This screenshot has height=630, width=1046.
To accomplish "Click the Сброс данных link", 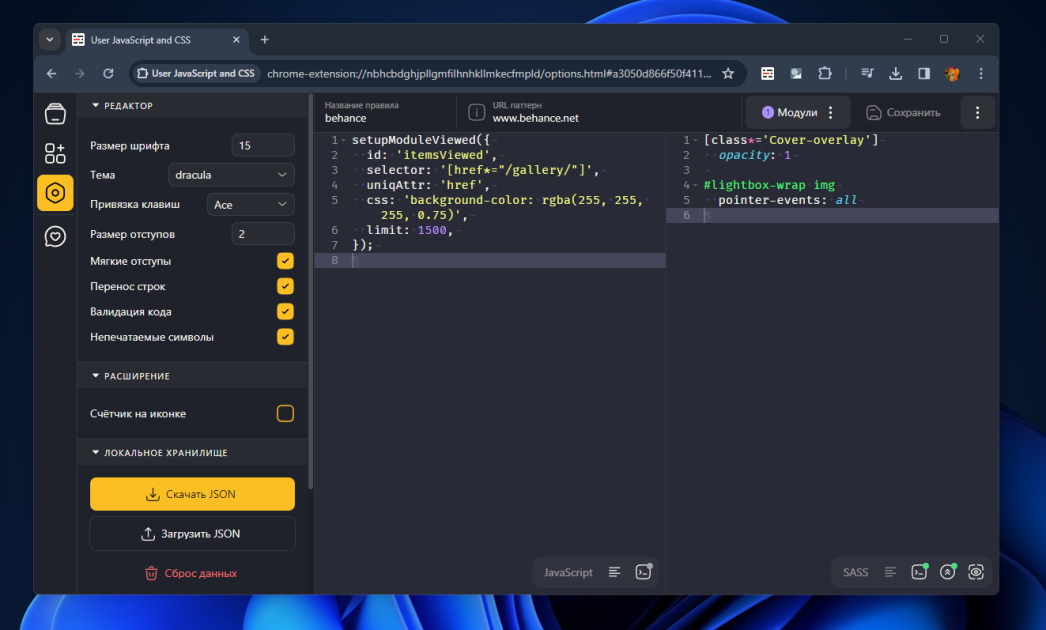I will pos(191,573).
